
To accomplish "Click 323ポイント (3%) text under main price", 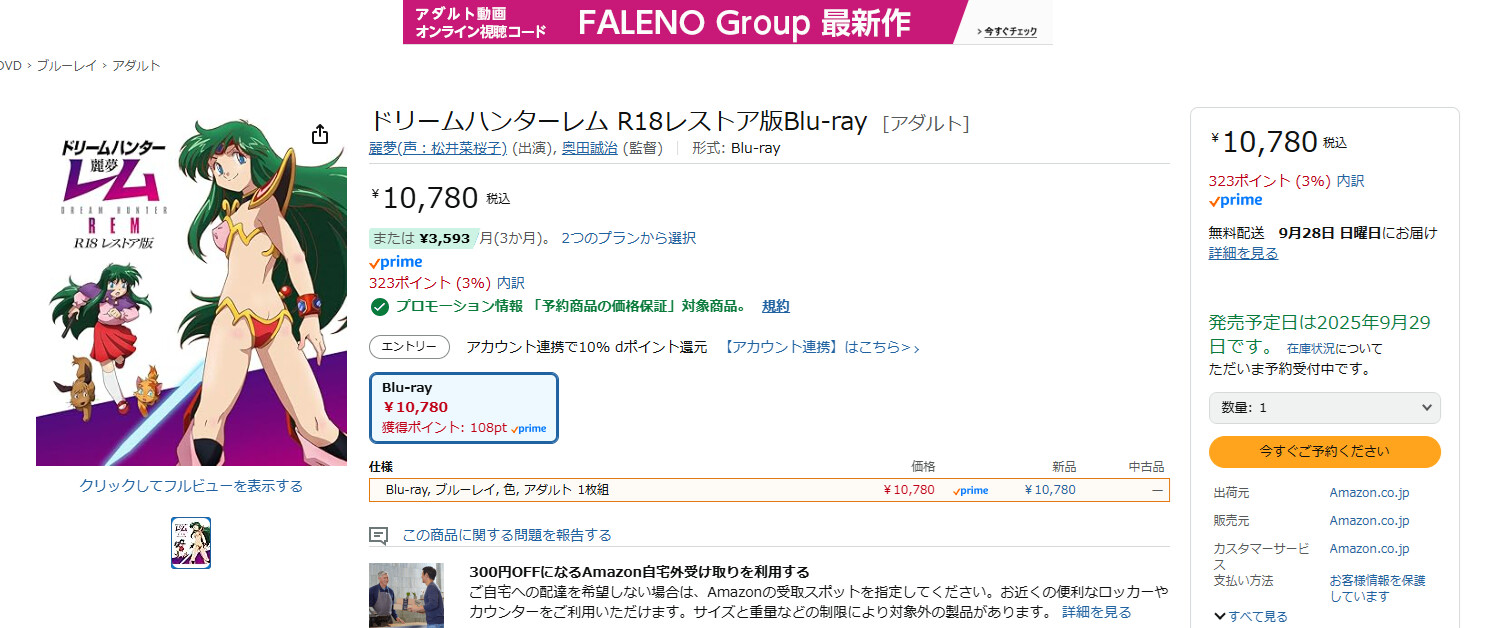I will coord(430,283).
